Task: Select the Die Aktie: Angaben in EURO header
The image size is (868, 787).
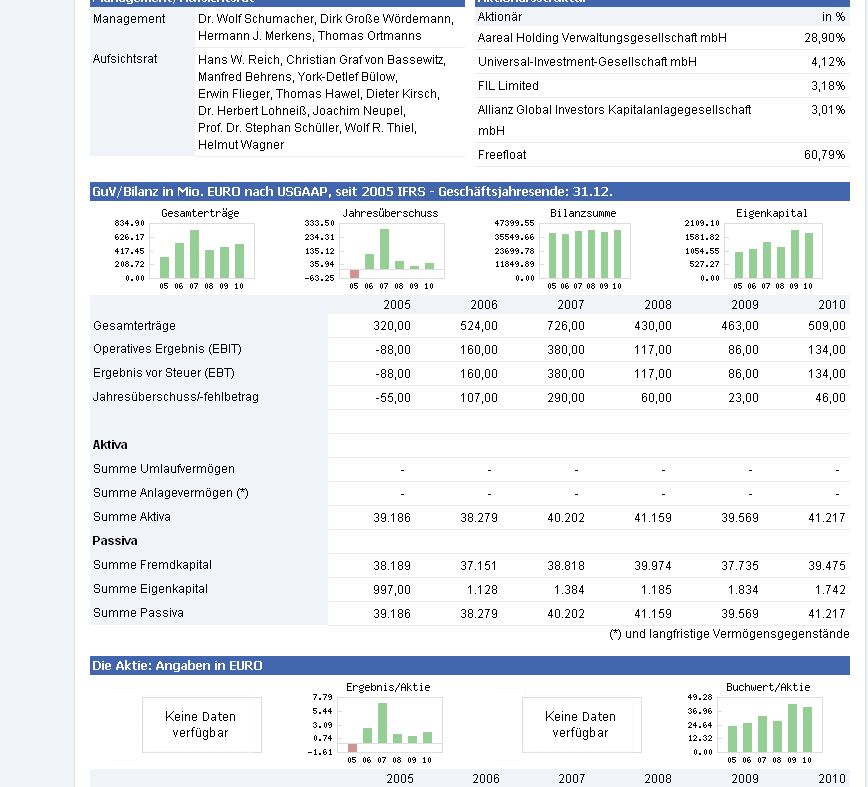Action: 469,665
